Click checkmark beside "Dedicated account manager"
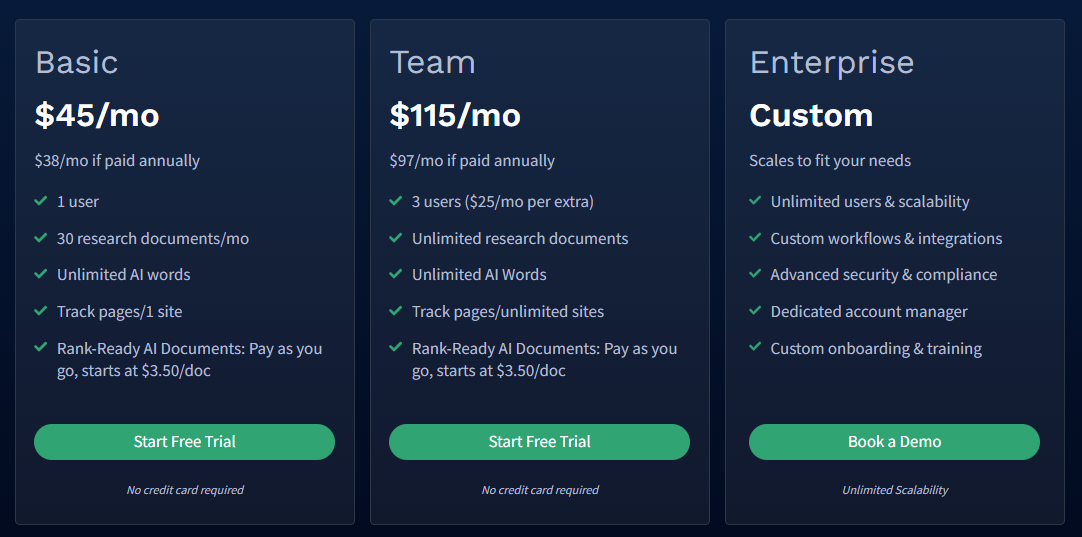Screen dimensions: 1082x537 pyautogui.click(x=755, y=311)
